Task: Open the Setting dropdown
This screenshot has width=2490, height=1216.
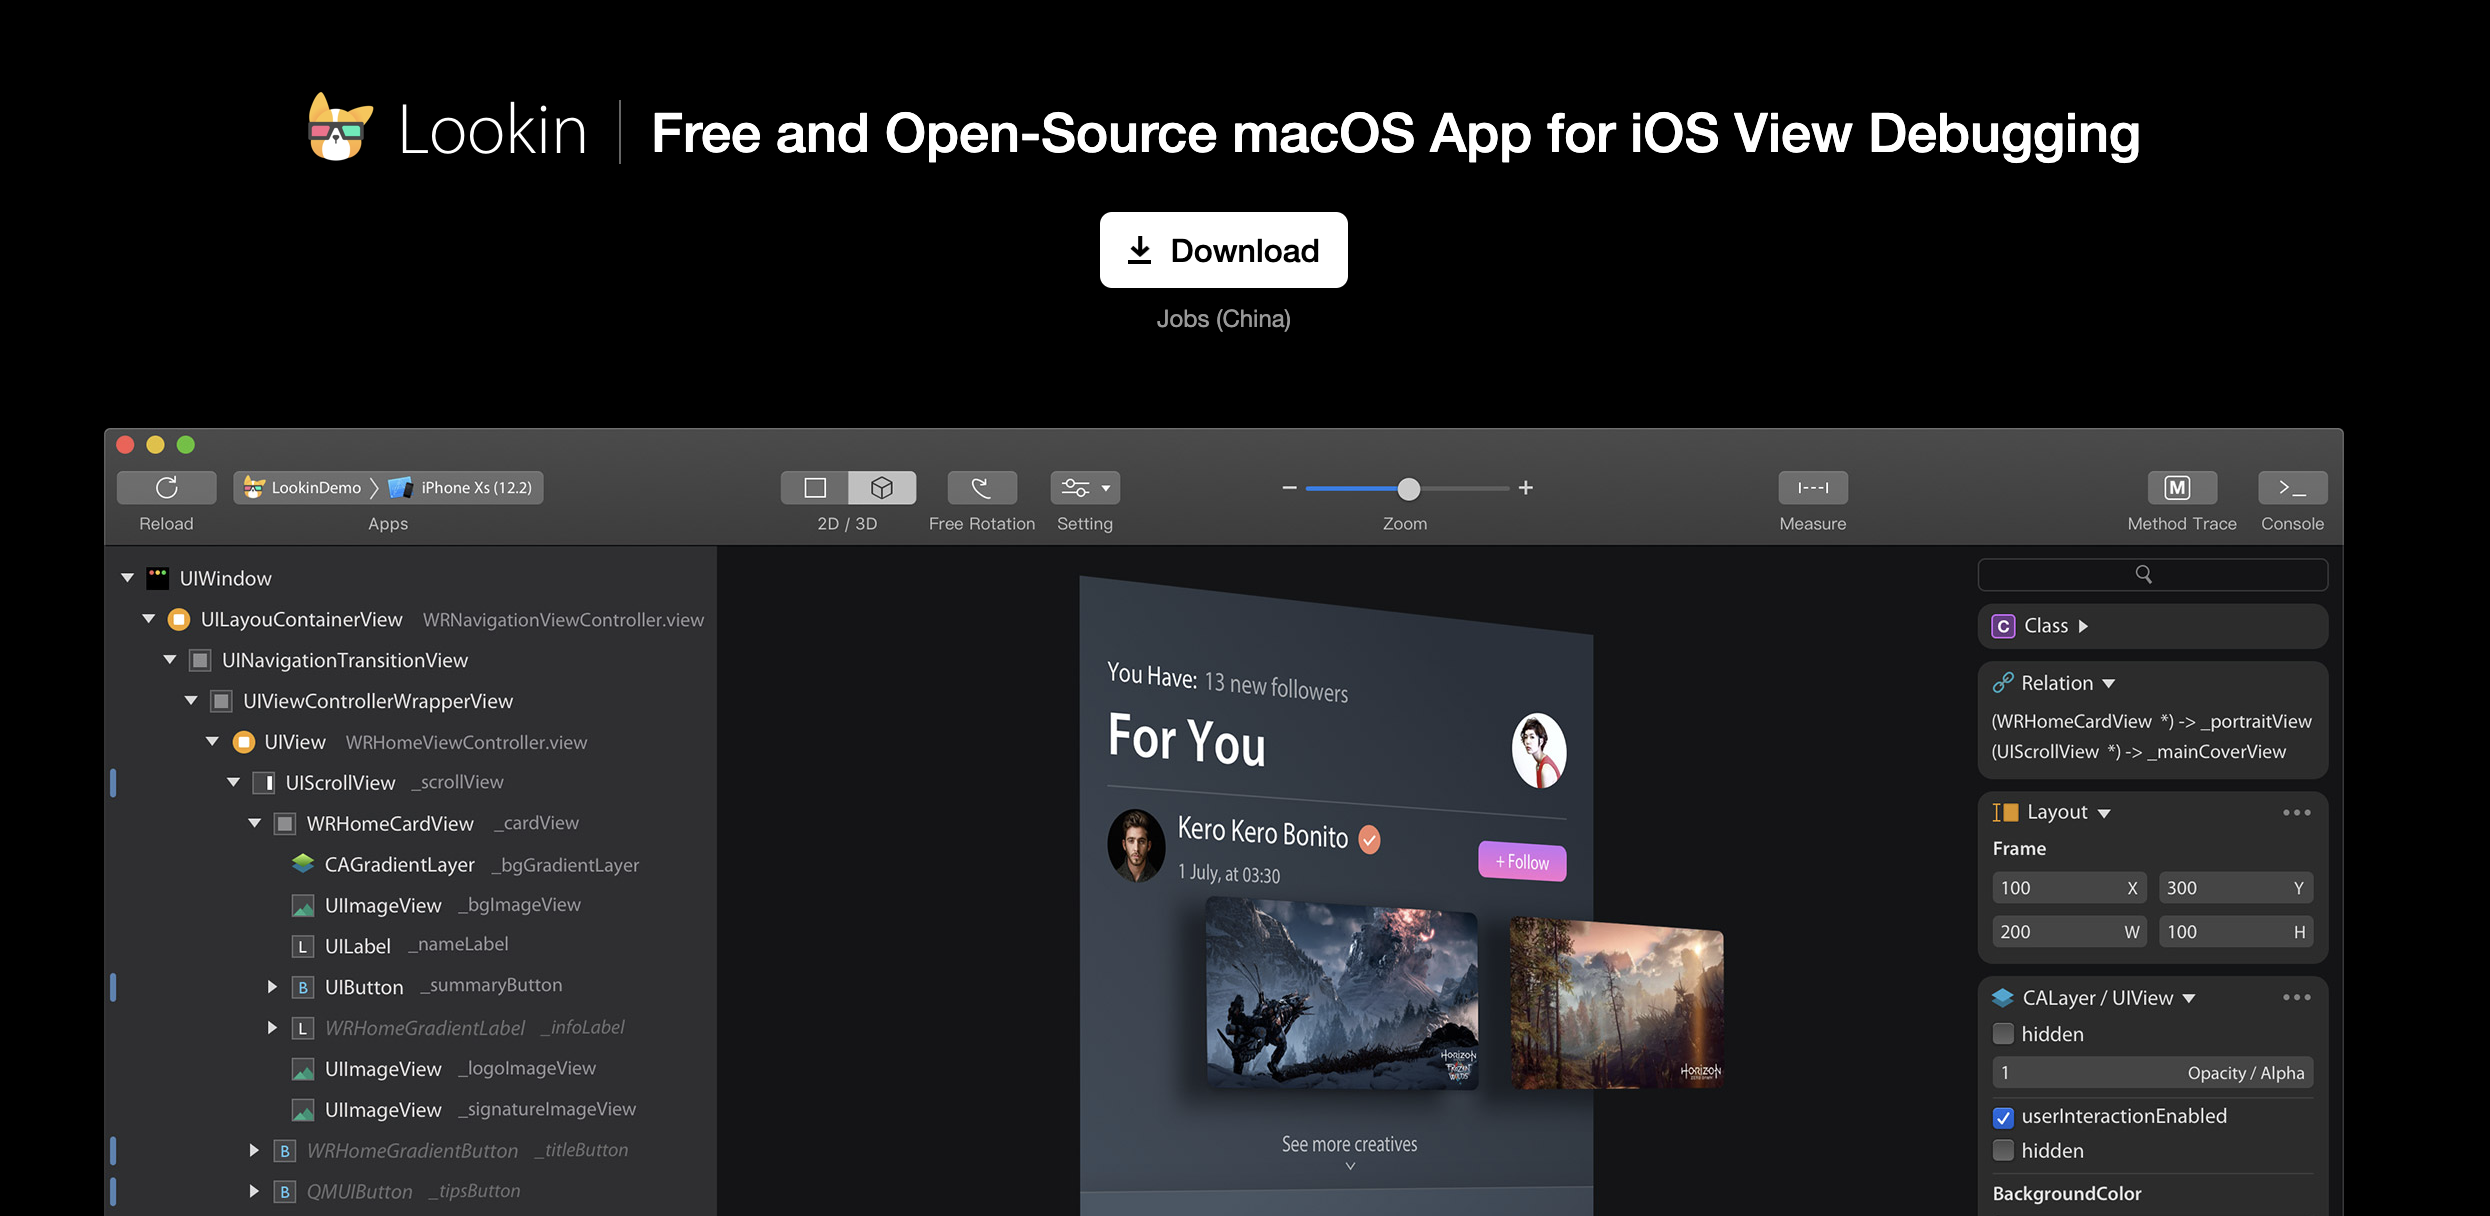Action: (x=1085, y=487)
